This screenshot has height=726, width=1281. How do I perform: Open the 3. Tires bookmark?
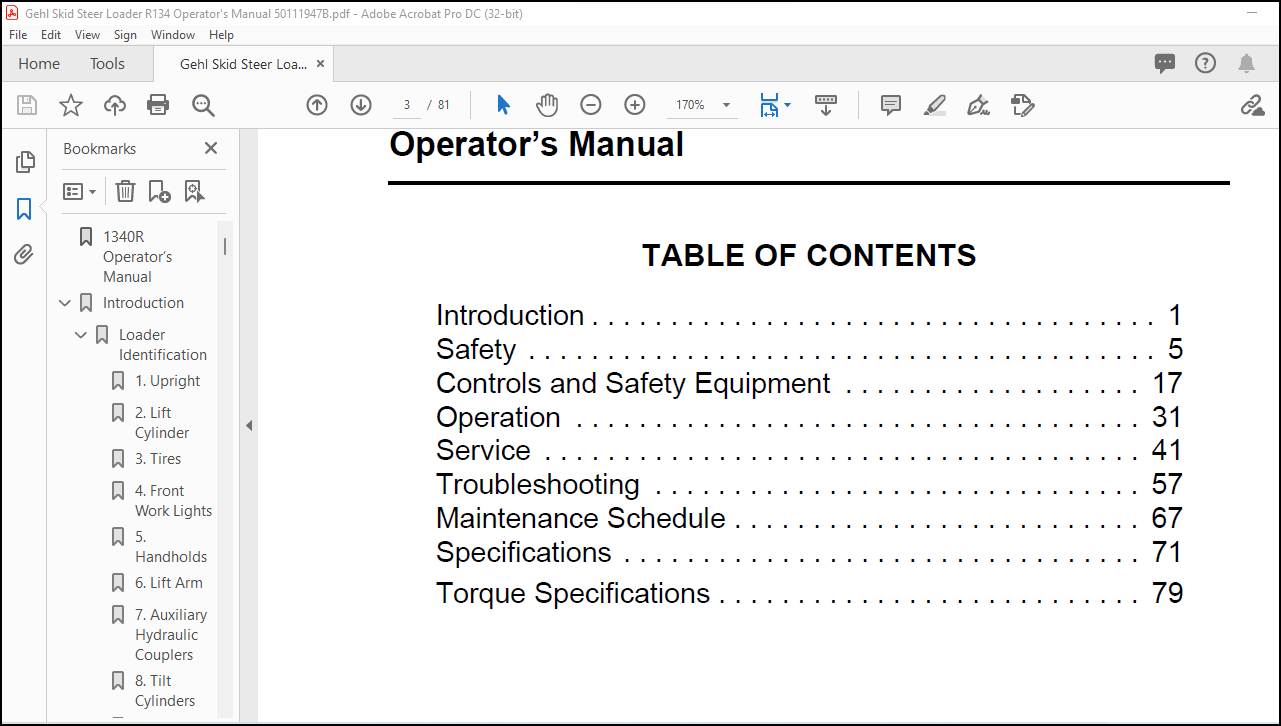pyautogui.click(x=158, y=459)
